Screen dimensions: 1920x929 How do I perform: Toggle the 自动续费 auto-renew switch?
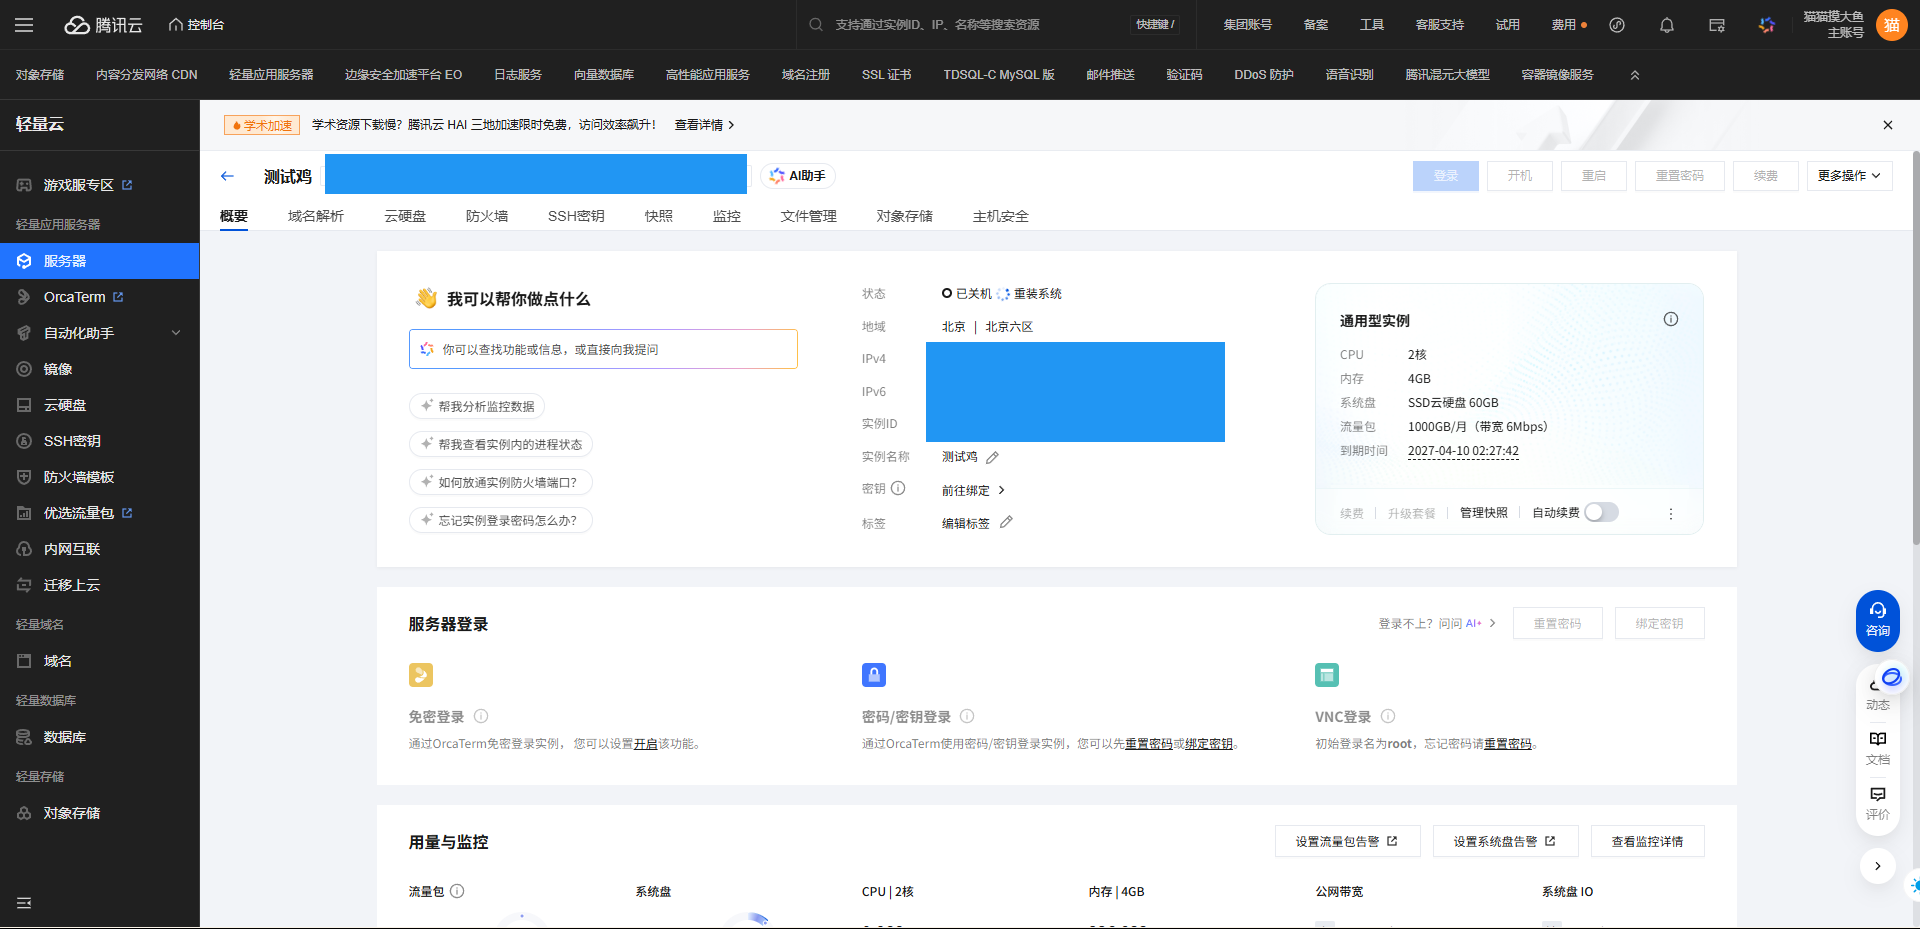1600,513
